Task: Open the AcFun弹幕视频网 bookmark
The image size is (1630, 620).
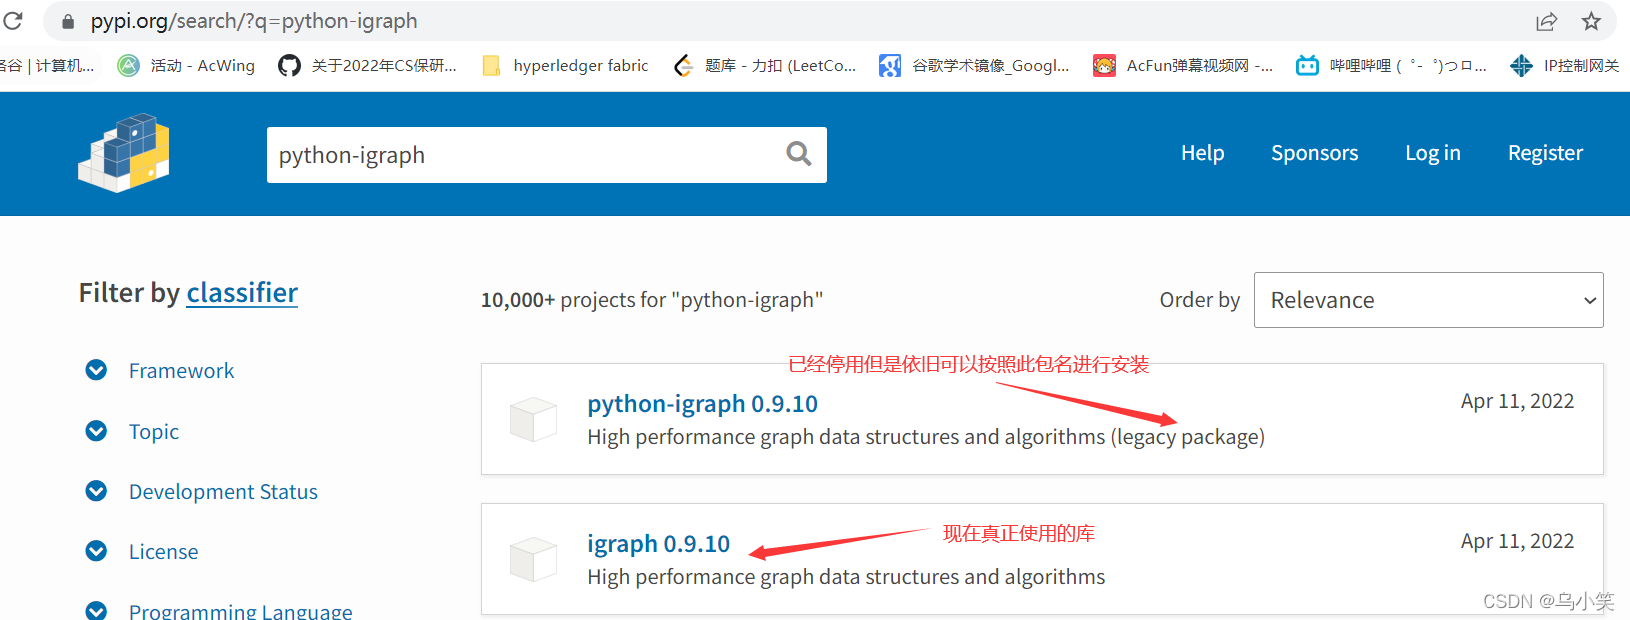Action: click(x=1183, y=66)
